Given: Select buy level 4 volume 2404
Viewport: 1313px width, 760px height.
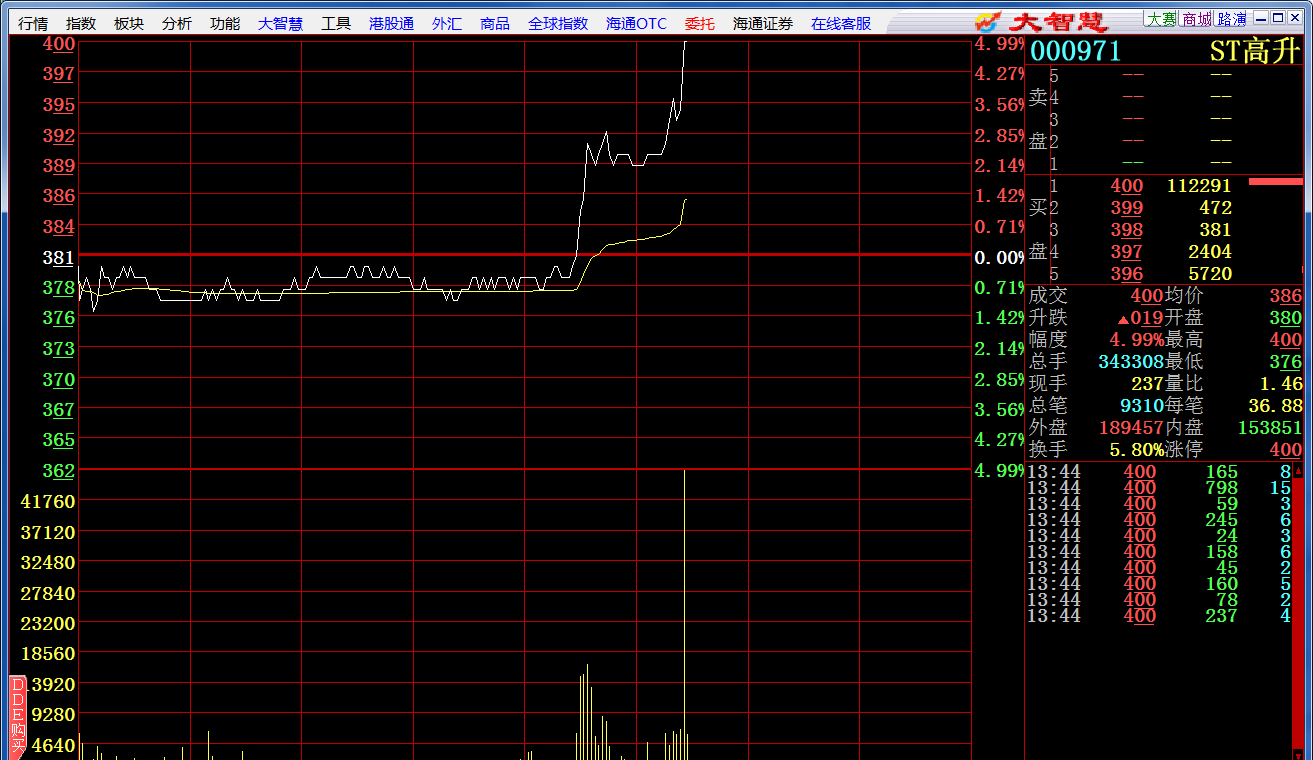Looking at the screenshot, I should pos(1210,252).
